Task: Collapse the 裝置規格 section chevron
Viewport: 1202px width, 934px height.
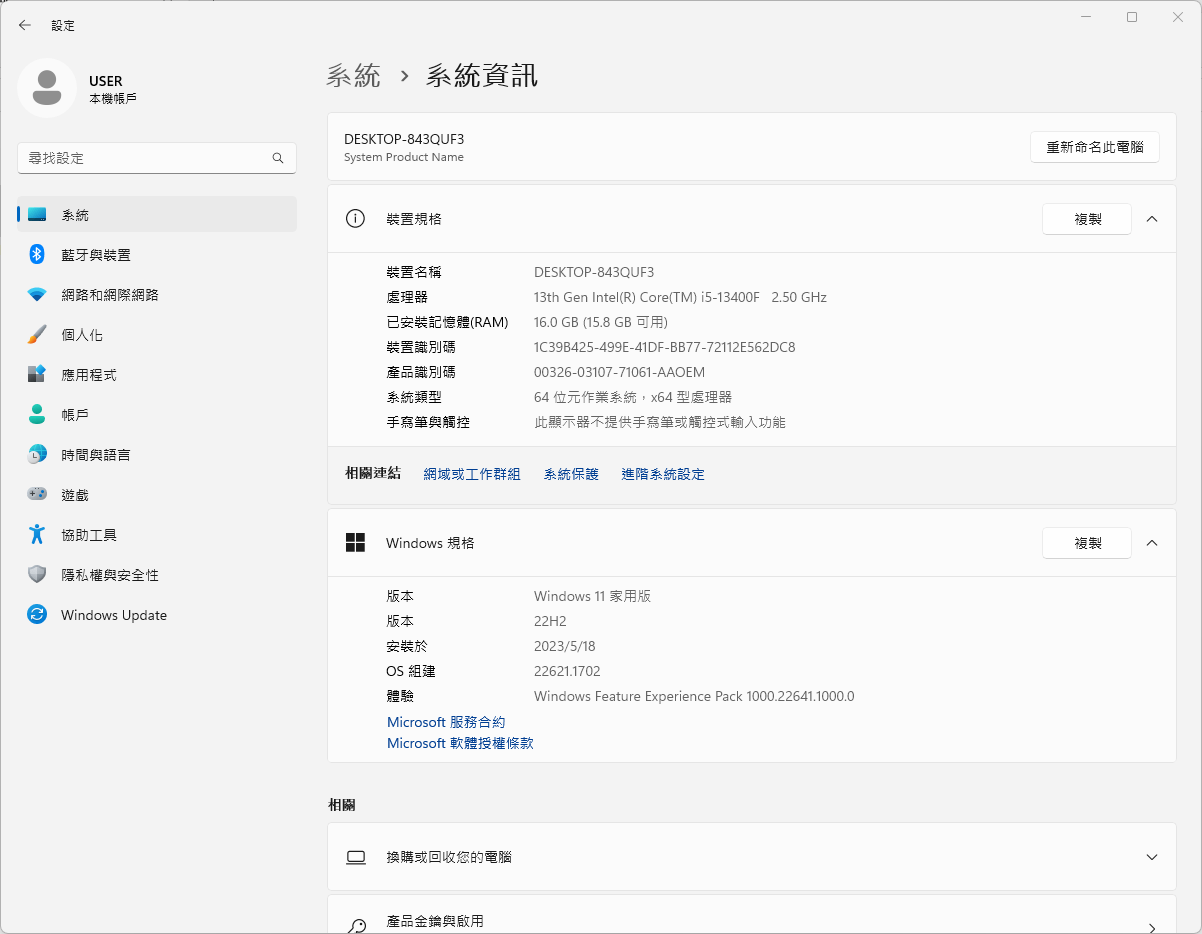Action: pyautogui.click(x=1152, y=219)
